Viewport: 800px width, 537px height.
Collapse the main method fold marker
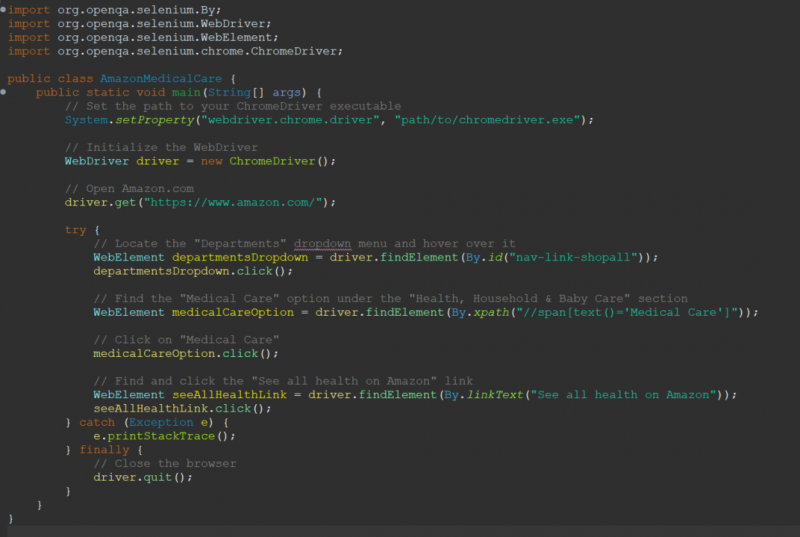pos(3,92)
